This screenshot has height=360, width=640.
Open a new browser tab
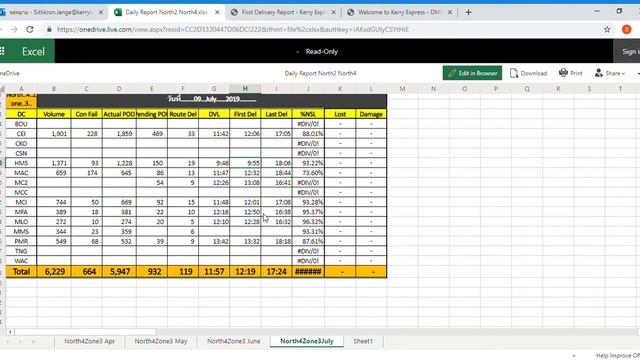coord(468,12)
